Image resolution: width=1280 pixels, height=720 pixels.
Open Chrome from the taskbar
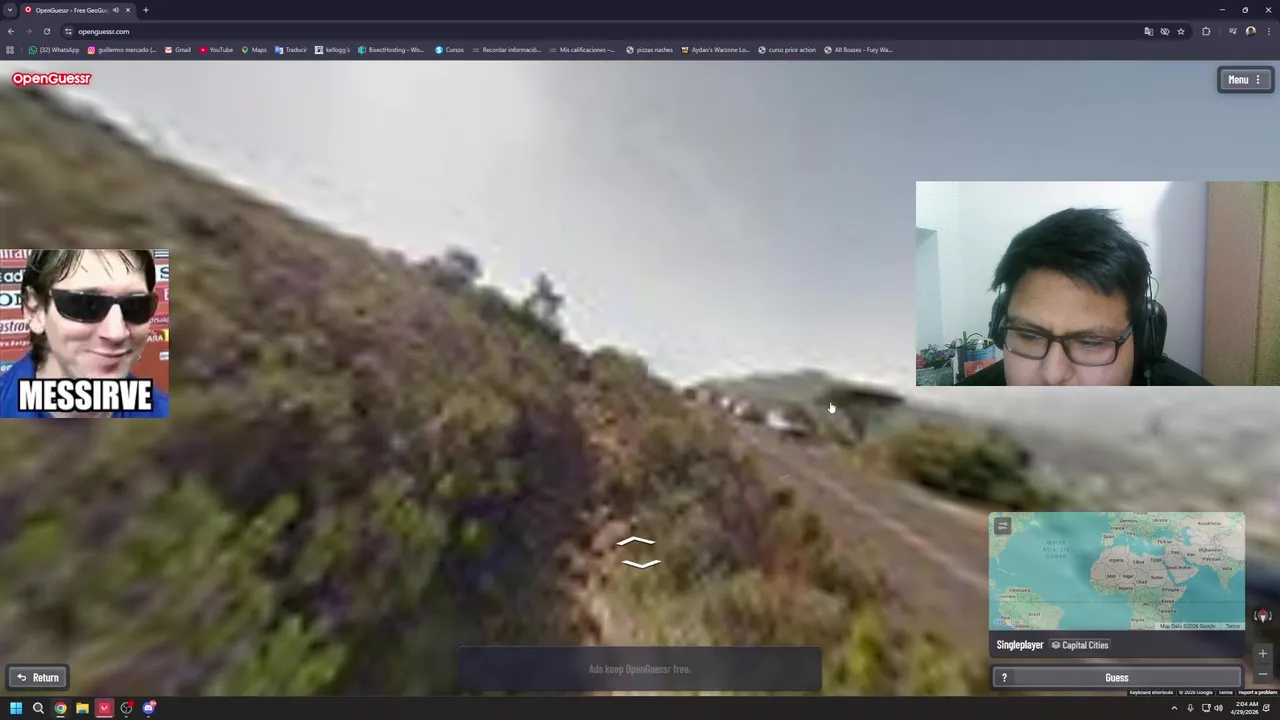[60, 708]
